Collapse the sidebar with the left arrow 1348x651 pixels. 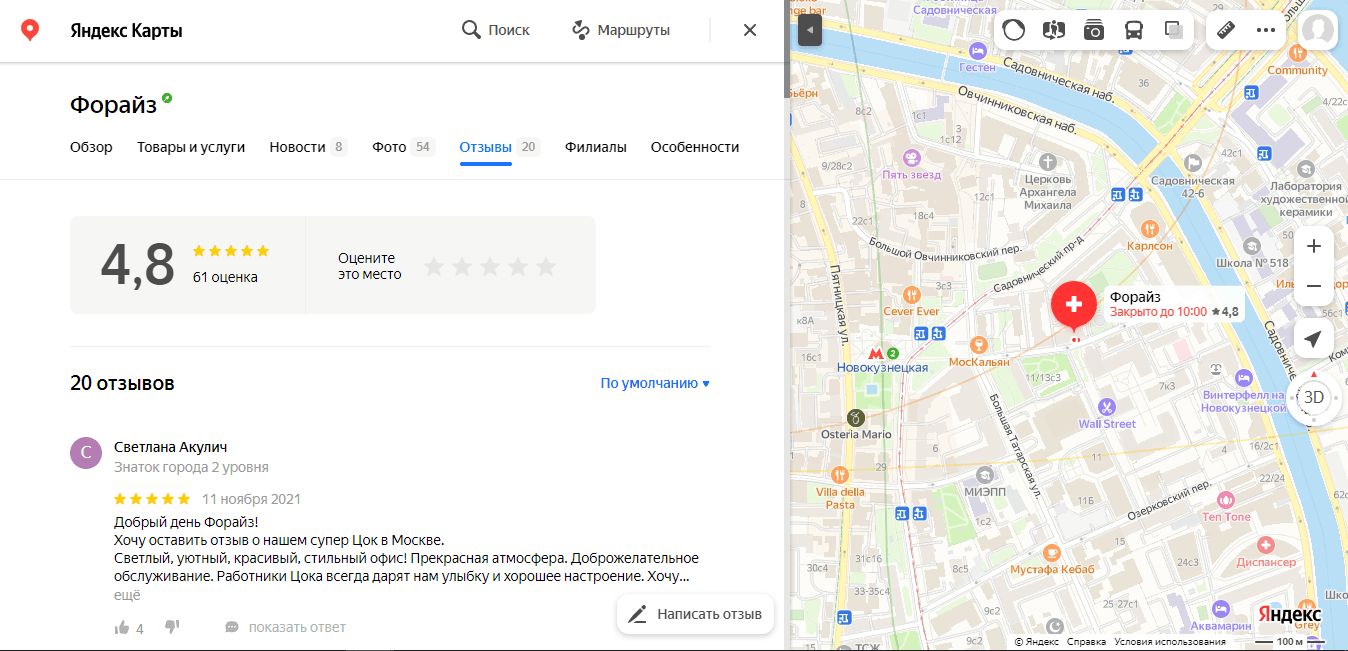point(809,30)
